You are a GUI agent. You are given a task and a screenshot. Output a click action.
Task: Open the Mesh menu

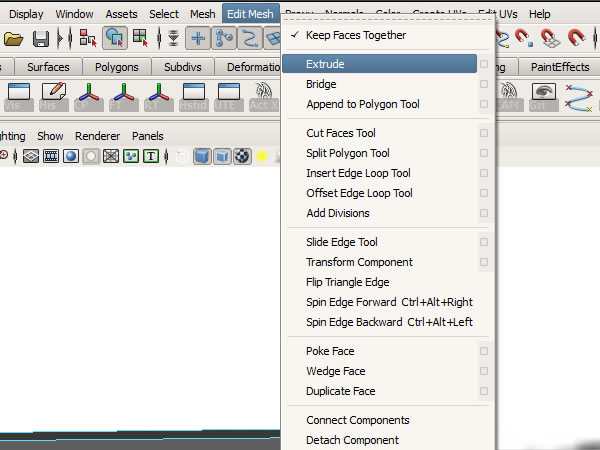(202, 14)
